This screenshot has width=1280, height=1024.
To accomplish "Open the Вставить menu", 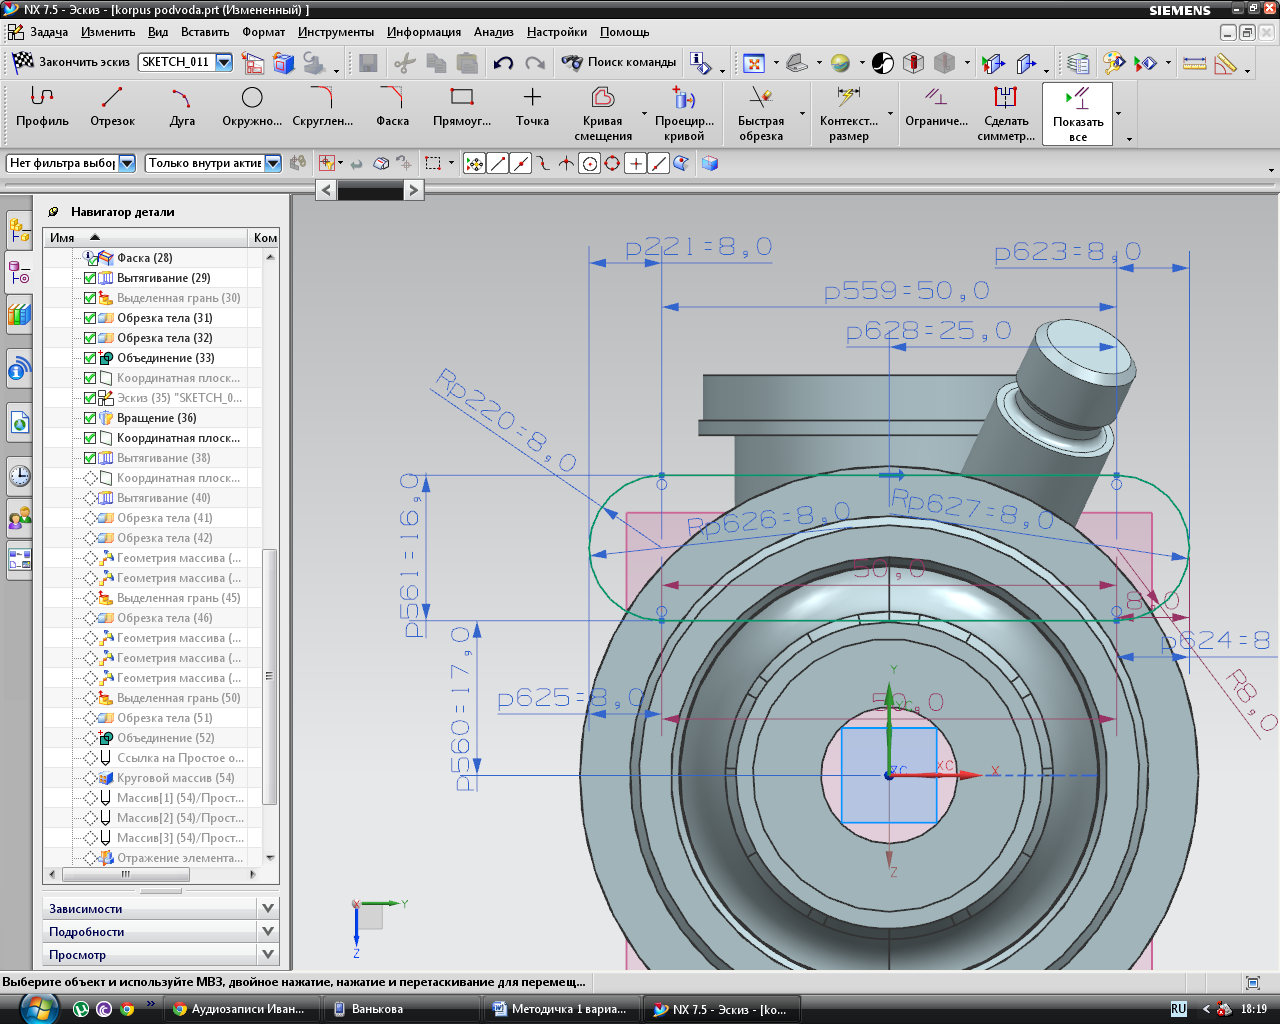I will pos(205,32).
